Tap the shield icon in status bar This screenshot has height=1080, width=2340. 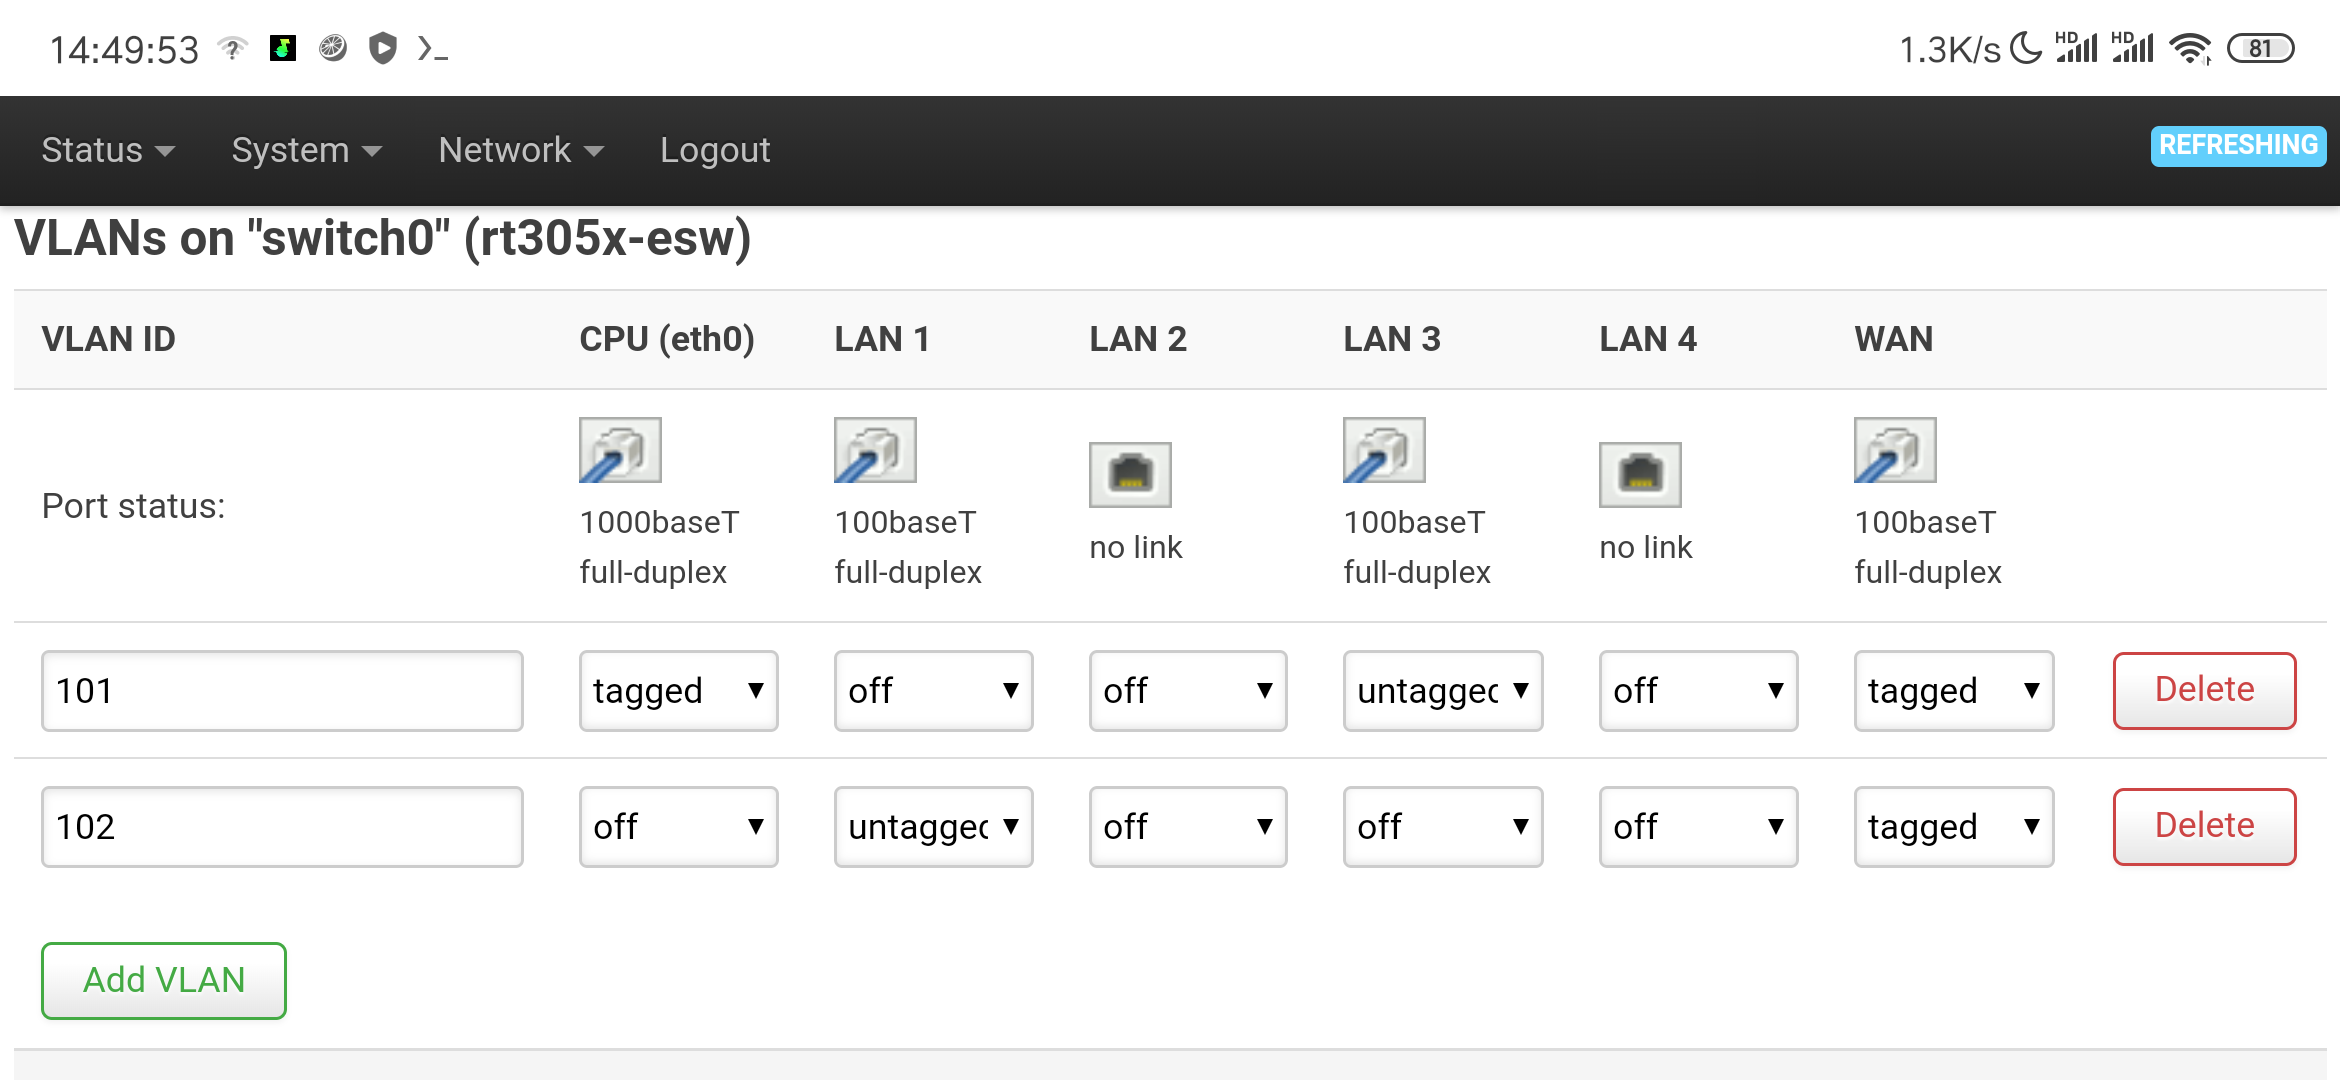(383, 47)
